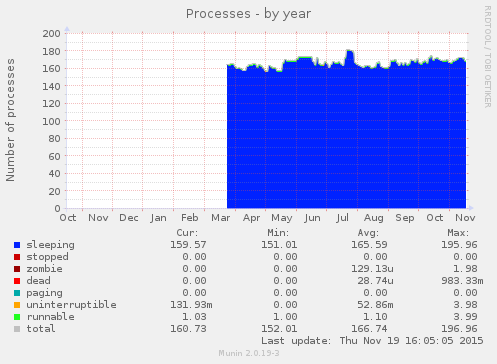Click the 'Cur:' column header

[187, 233]
